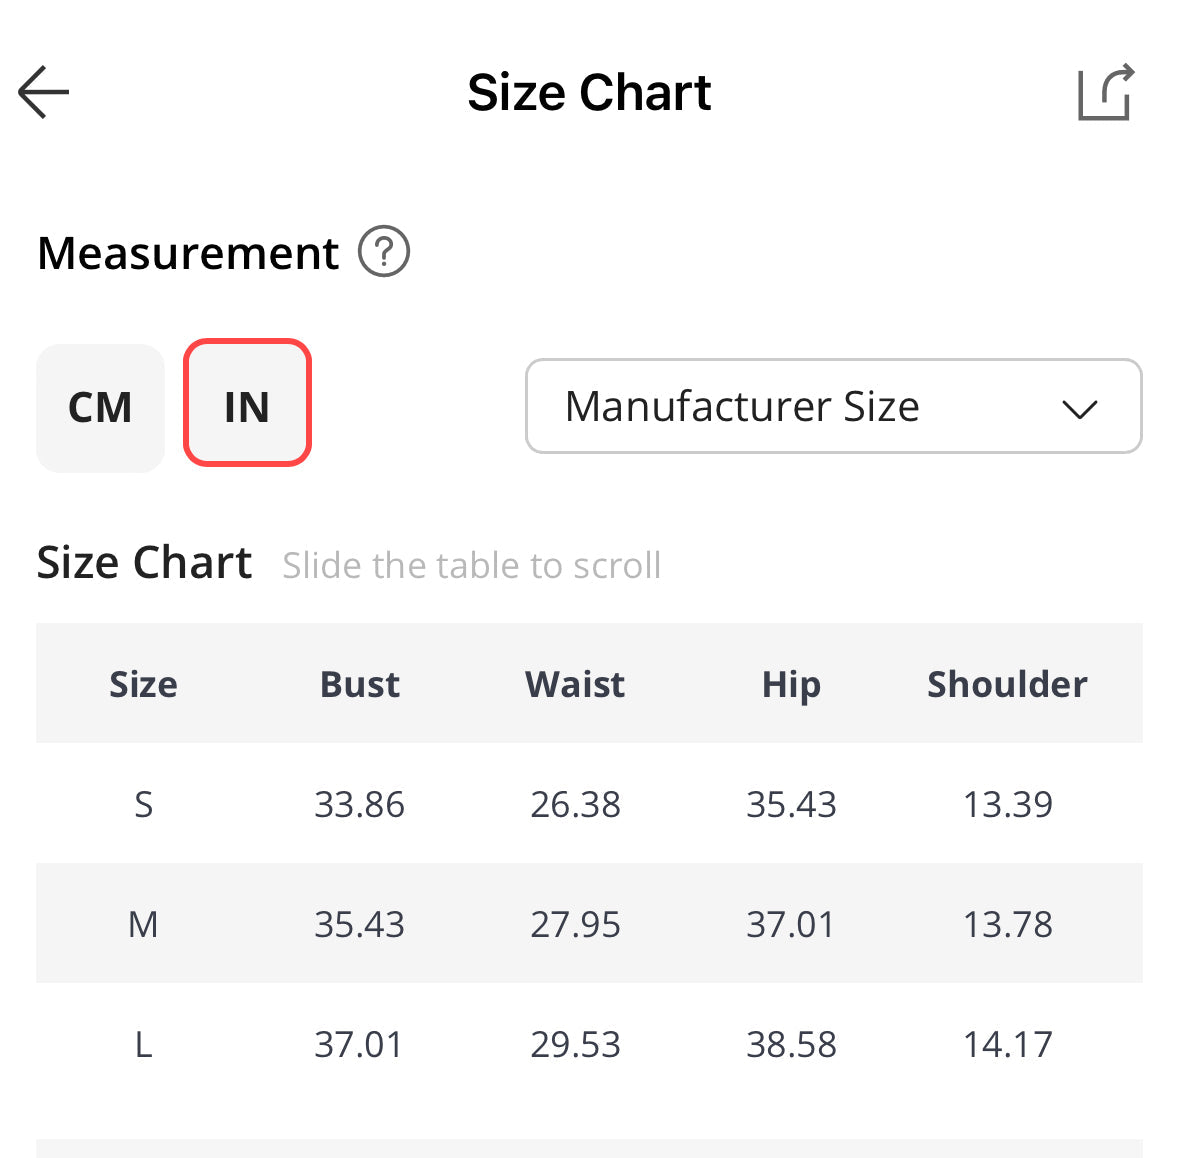The height and width of the screenshot is (1158, 1179).
Task: Tap the share icon
Action: (x=1105, y=93)
